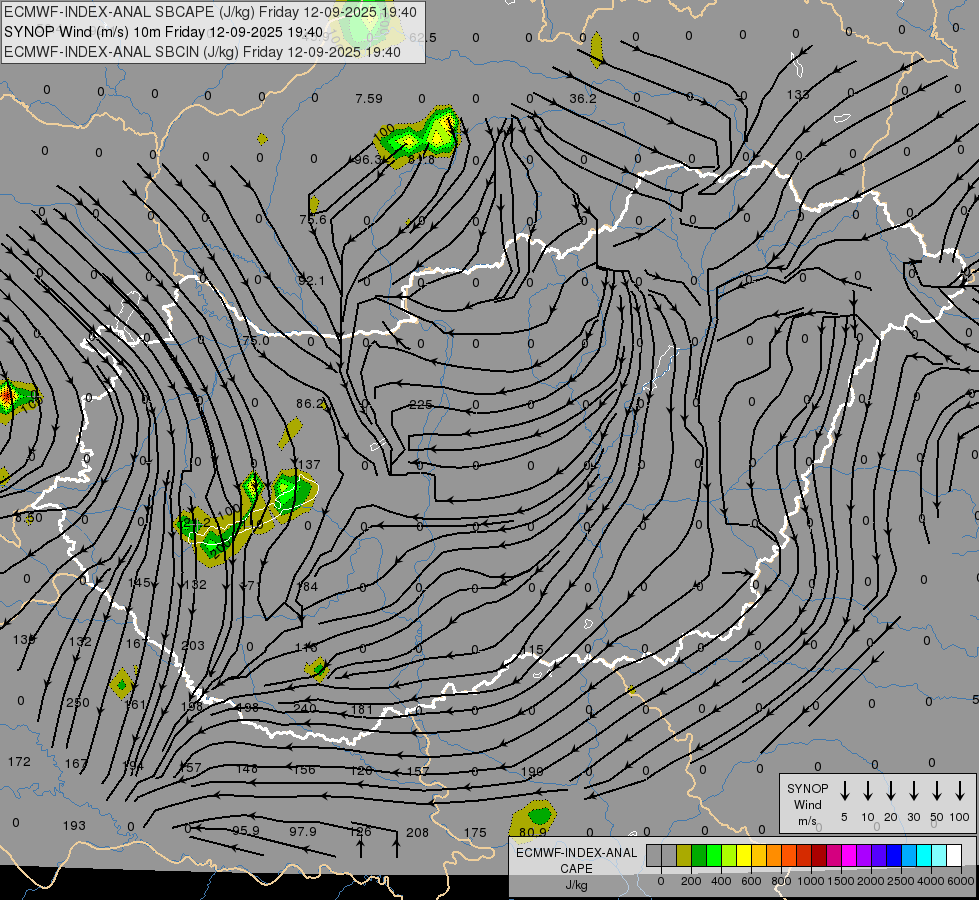Screen dimensions: 979x900
Task: Click the 2500 tick label on colorbar
Action: tap(900, 881)
